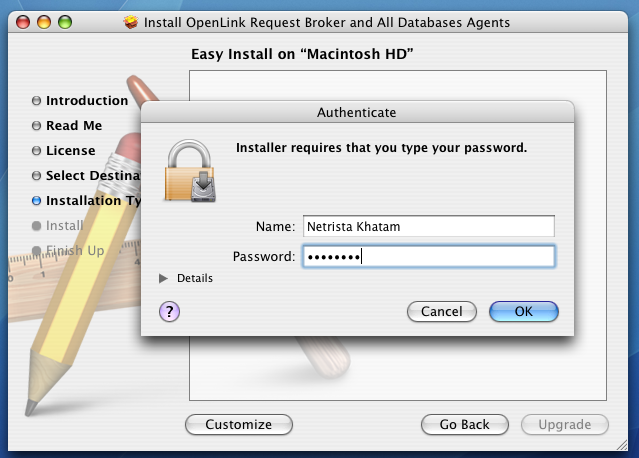Open help with the purple question mark button
Screen dimensions: 639x458
click(170, 311)
